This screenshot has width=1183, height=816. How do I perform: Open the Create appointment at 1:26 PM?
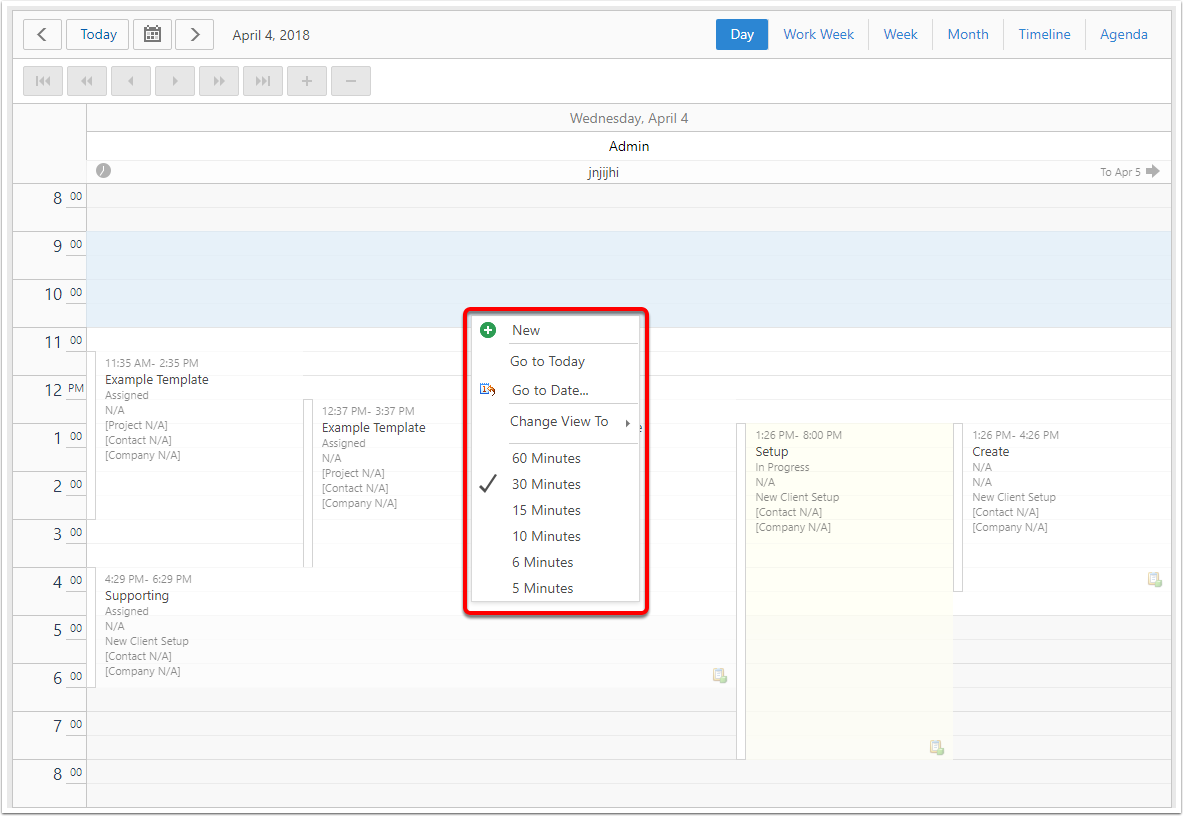coord(1062,507)
